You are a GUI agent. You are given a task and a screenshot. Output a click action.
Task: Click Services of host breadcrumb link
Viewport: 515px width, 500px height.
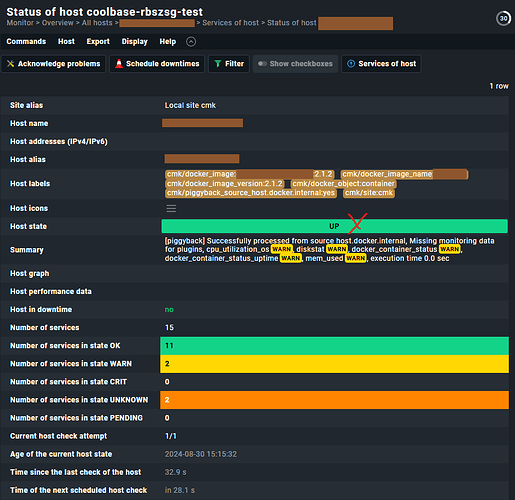pyautogui.click(x=230, y=23)
